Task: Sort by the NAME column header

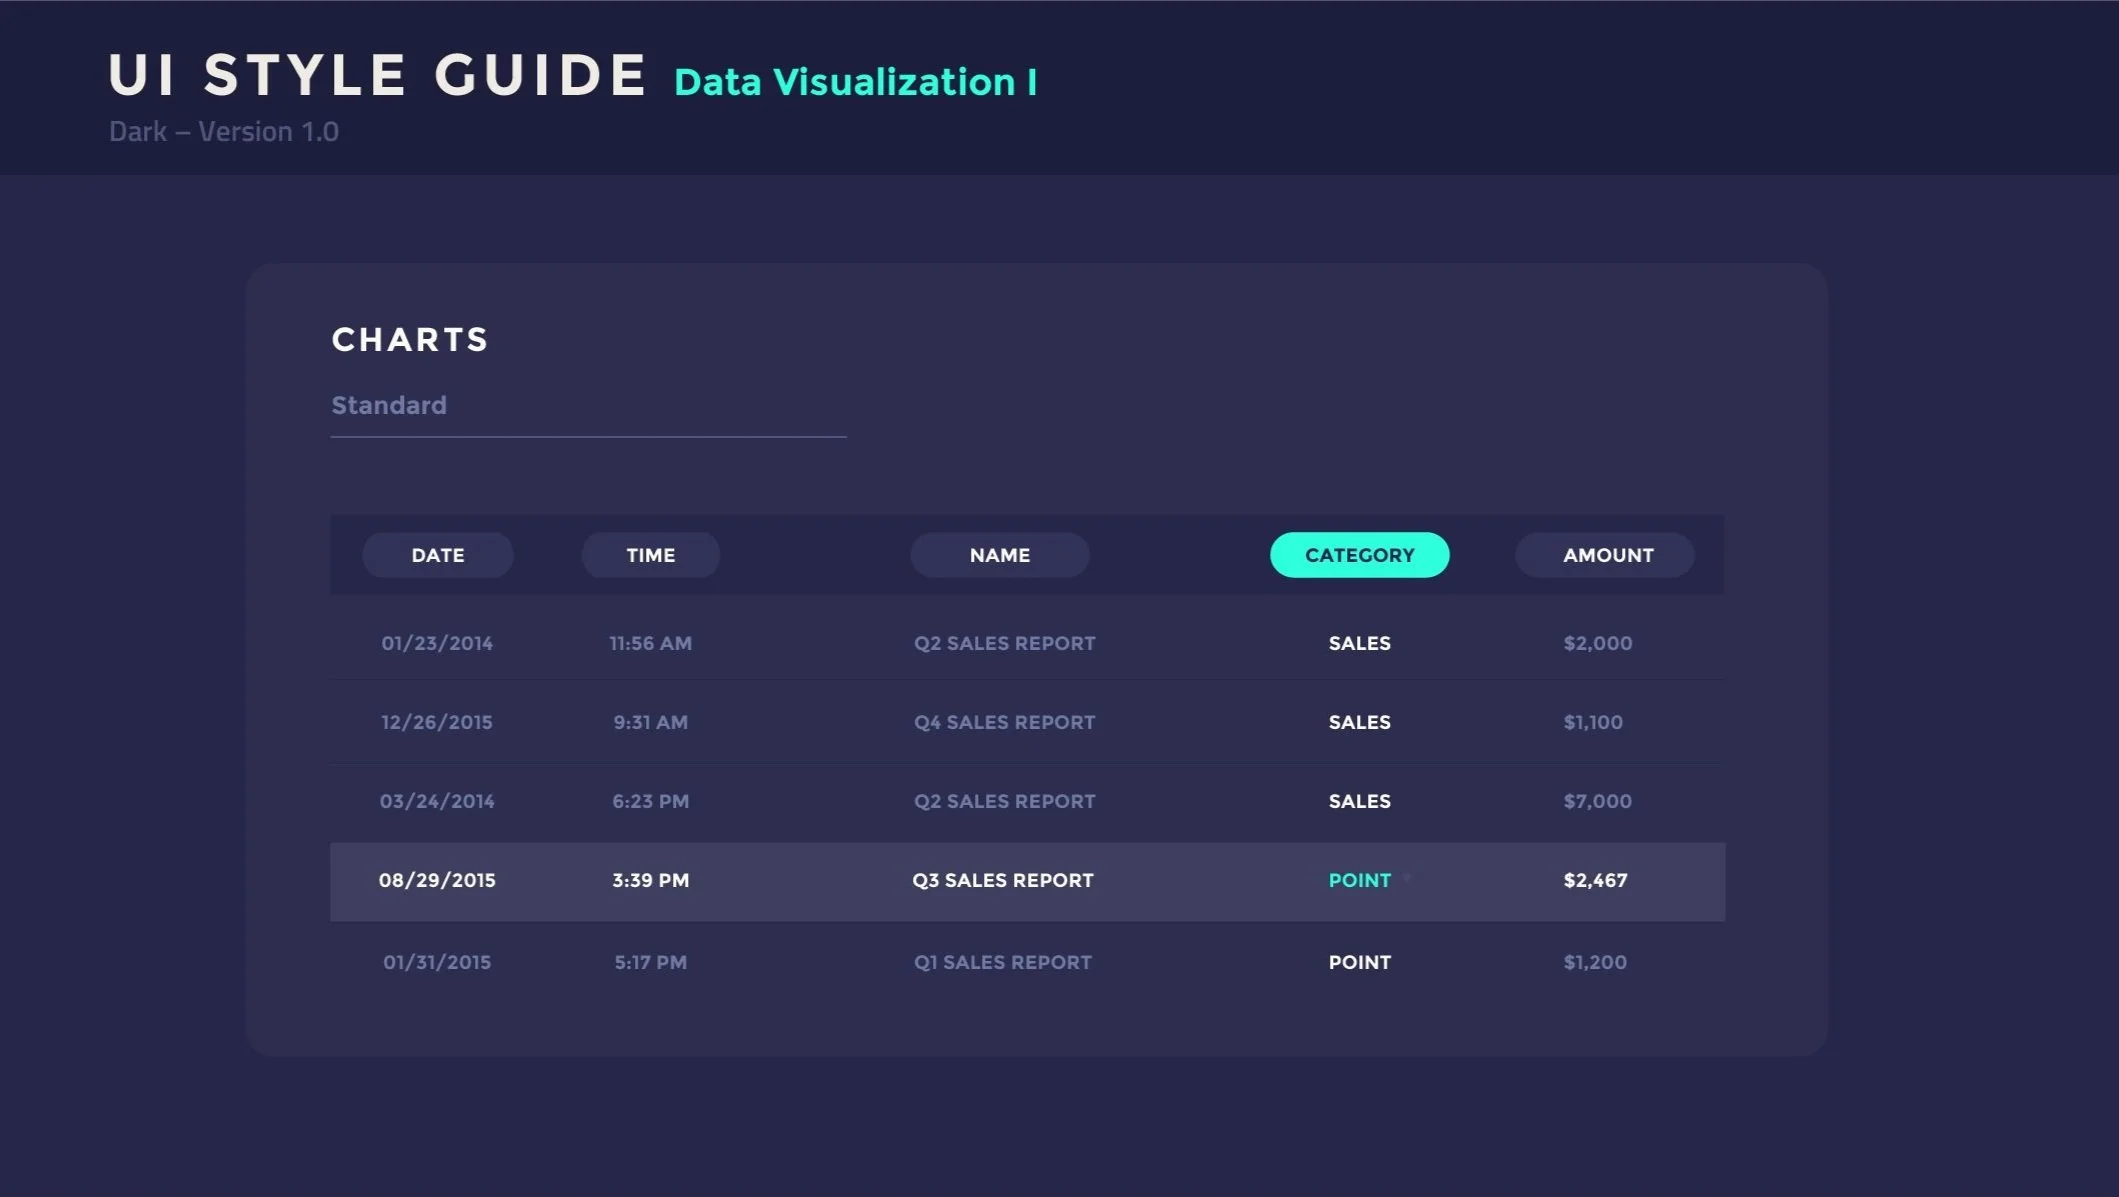Action: point(999,555)
